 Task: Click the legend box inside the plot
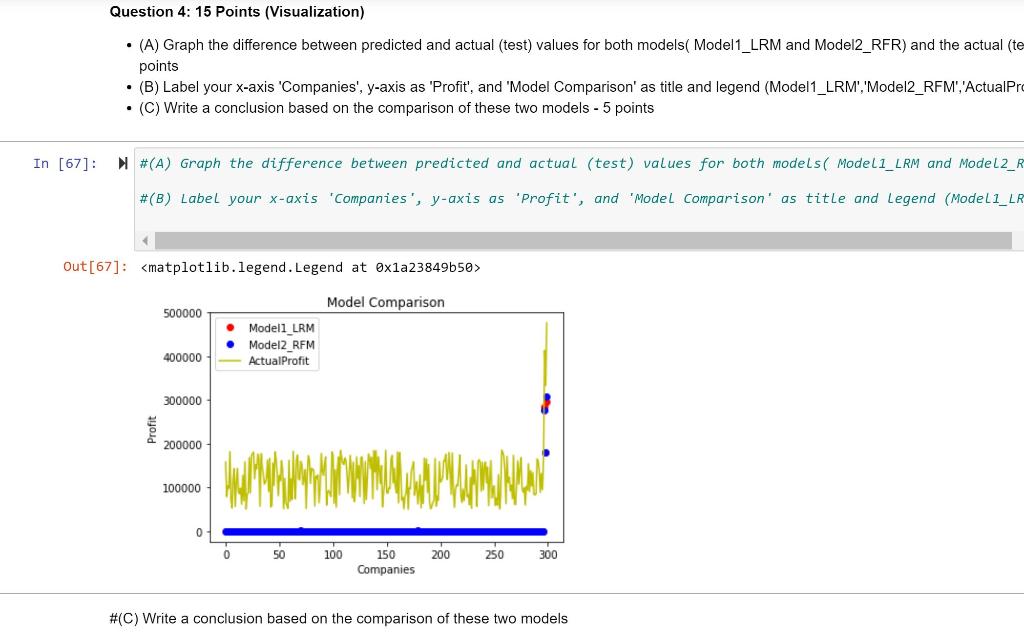click(266, 343)
